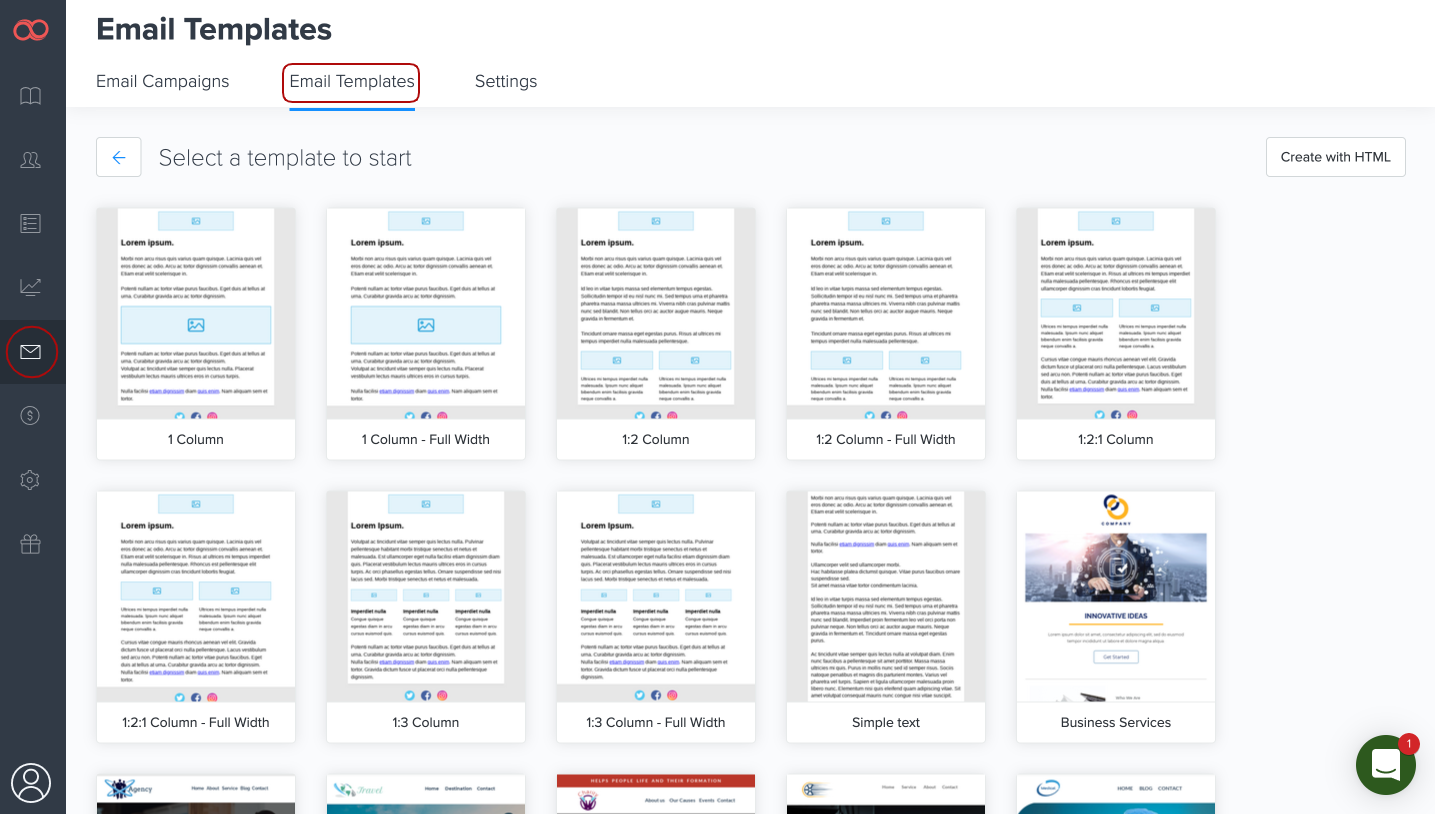Screen dimensions: 1435x814
Task: Click the list form sidebar icon
Action: coord(31,223)
